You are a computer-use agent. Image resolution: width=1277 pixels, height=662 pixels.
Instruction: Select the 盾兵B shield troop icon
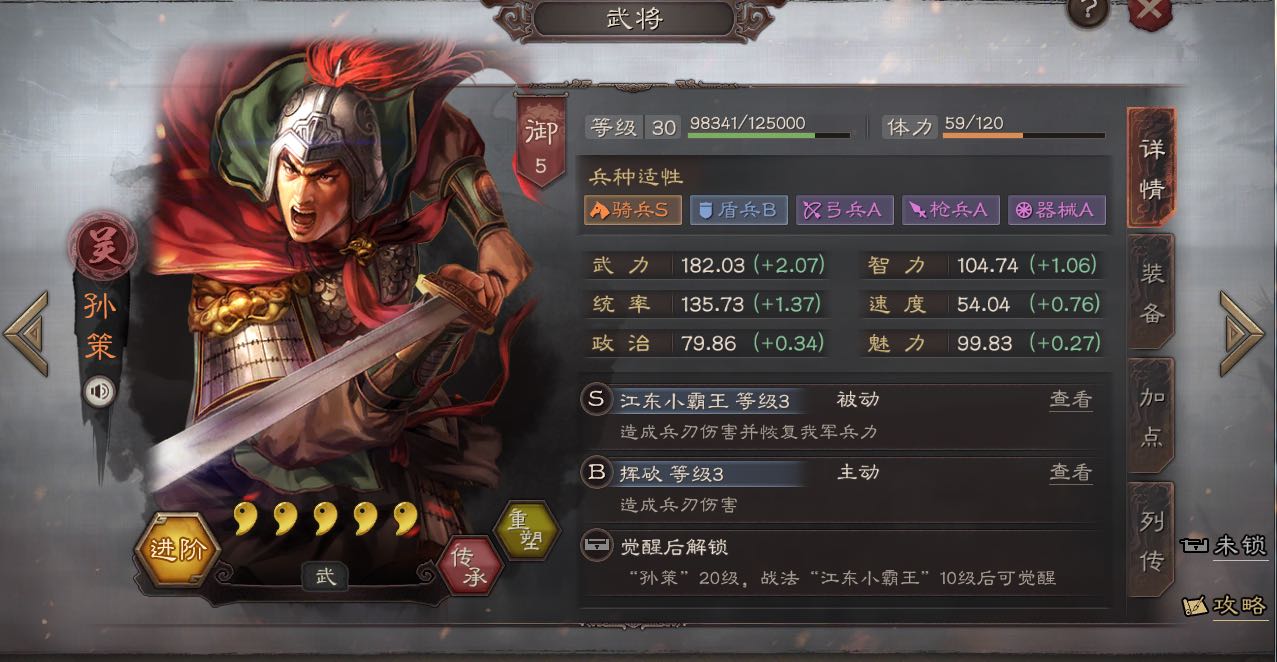736,210
